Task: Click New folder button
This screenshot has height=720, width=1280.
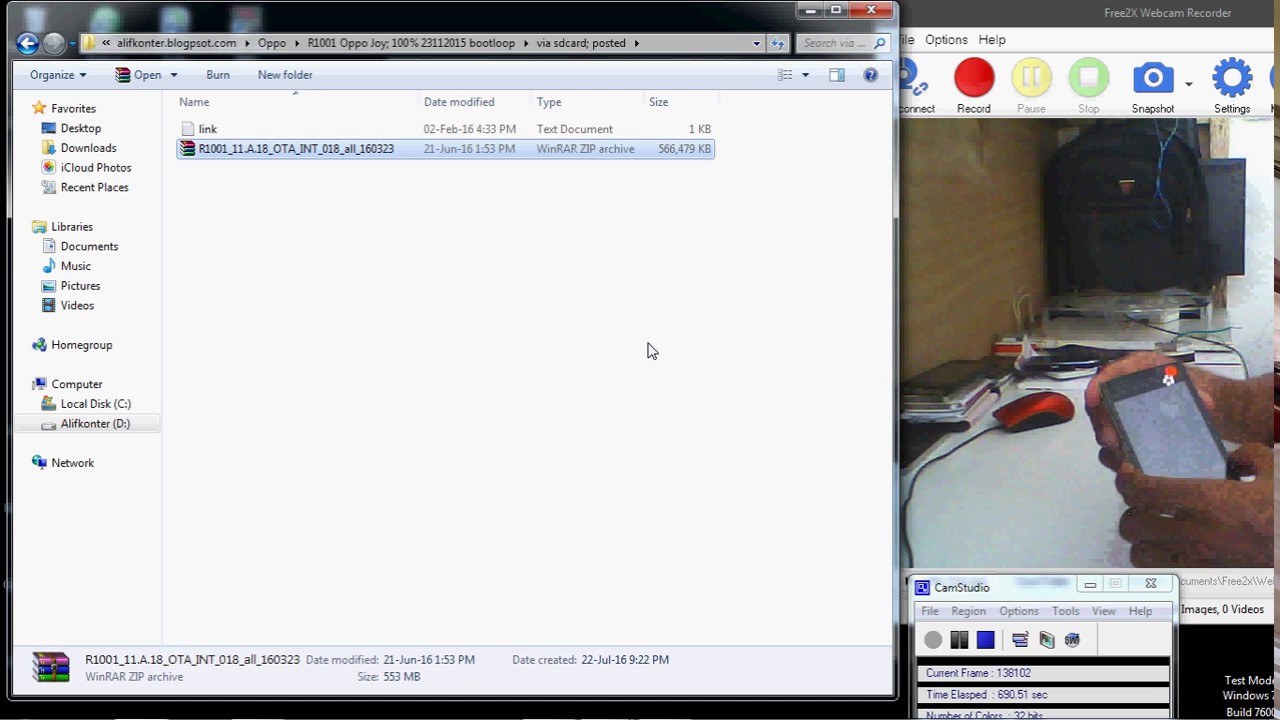Action: (285, 75)
